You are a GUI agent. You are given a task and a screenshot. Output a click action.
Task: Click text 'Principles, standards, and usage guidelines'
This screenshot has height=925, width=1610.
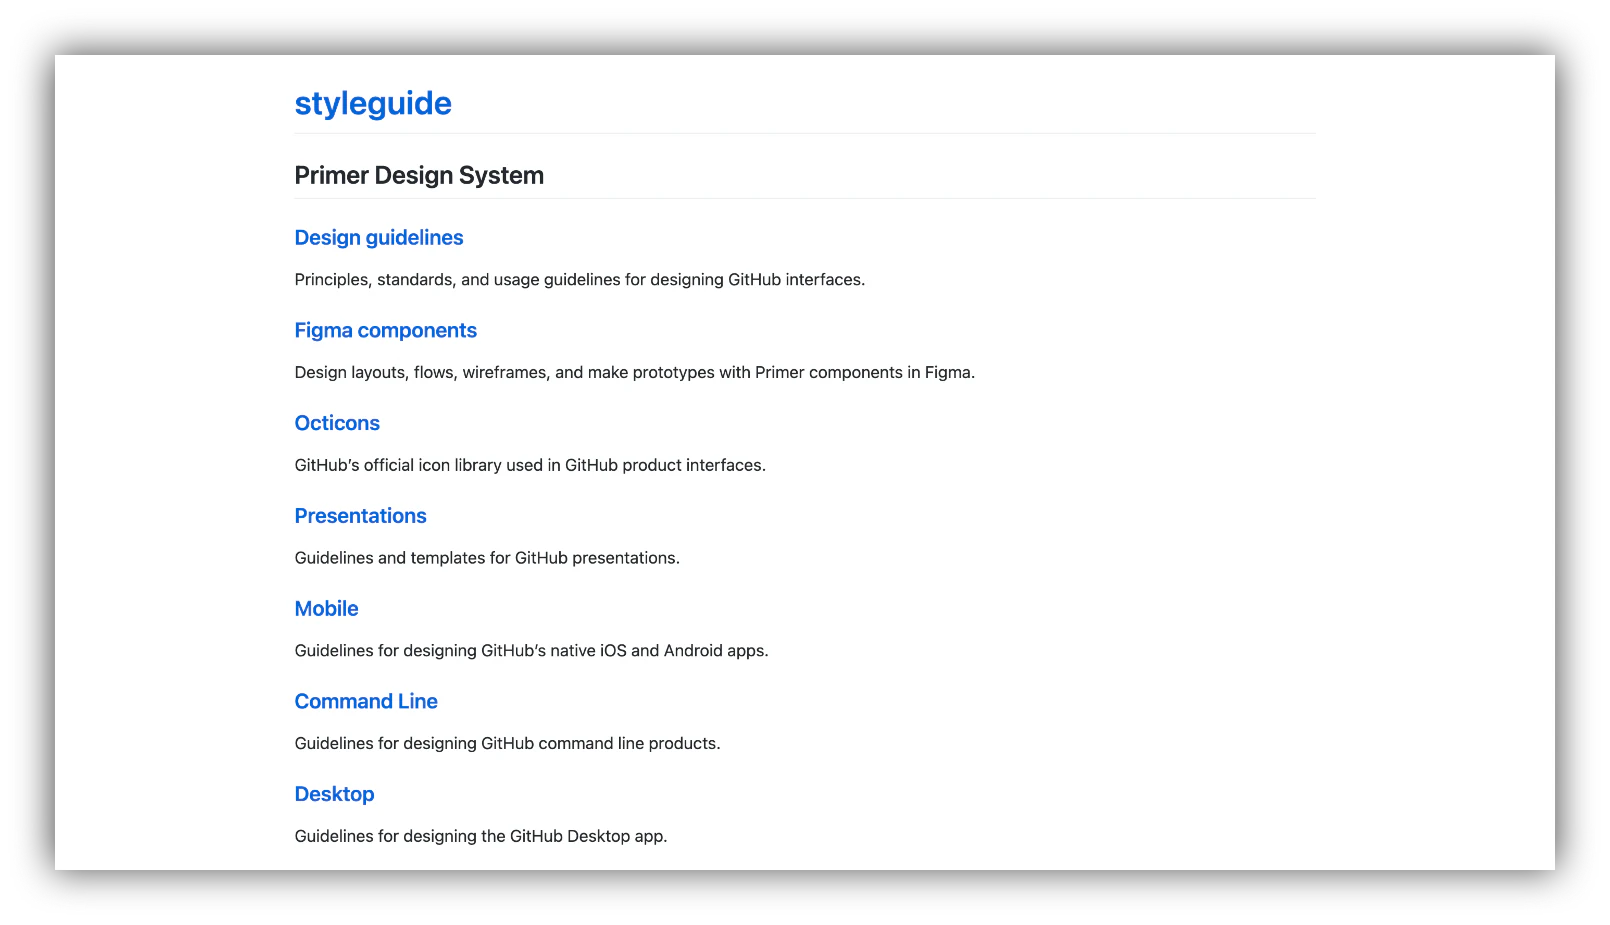457,280
